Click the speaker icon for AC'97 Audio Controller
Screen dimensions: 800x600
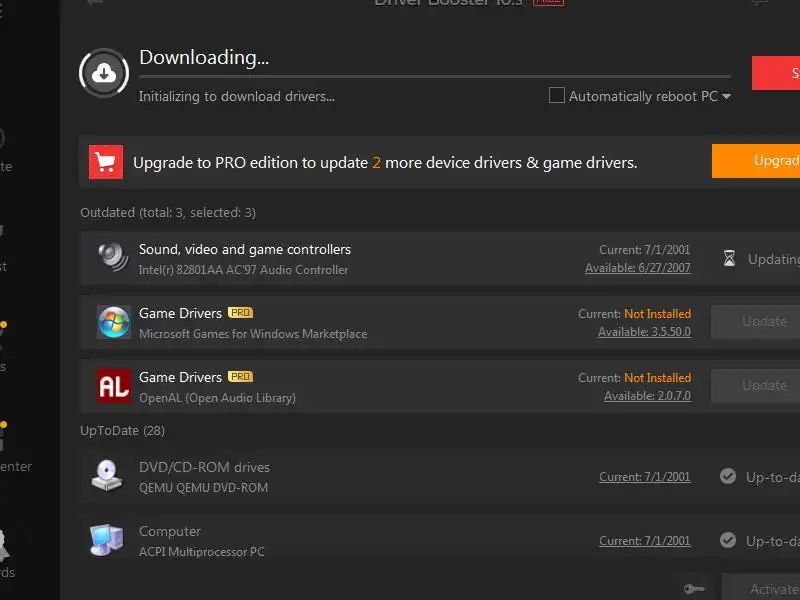tap(113, 257)
